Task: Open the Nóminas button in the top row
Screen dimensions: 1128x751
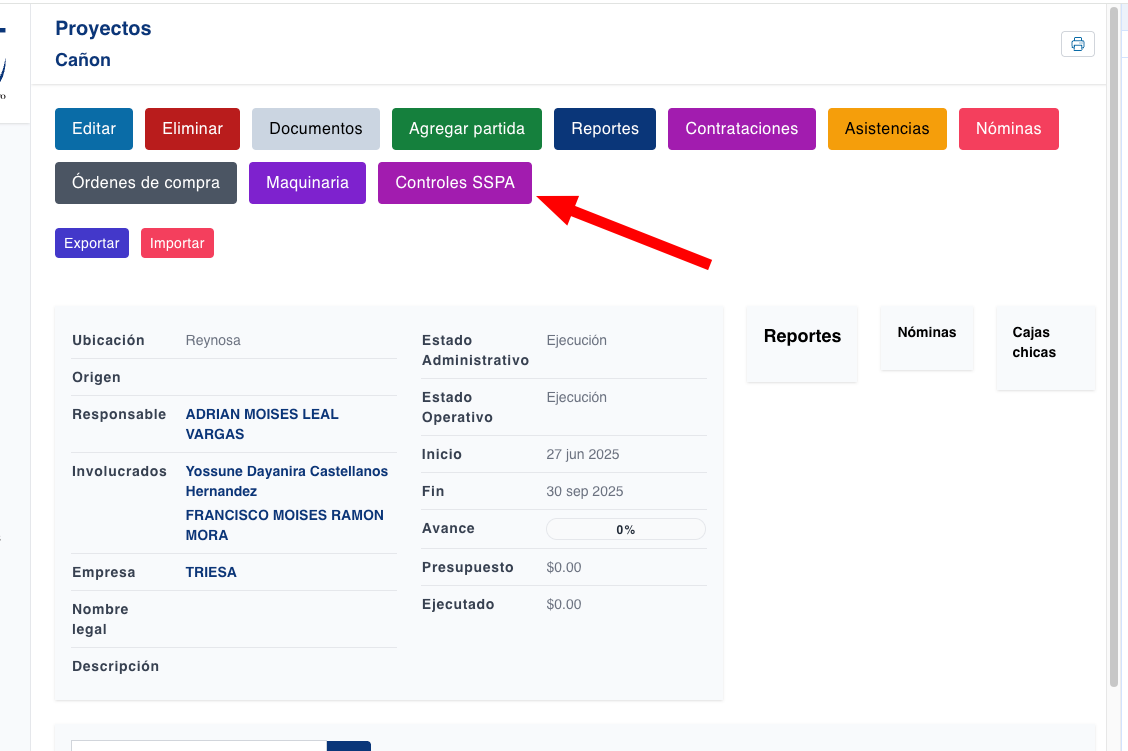Action: pyautogui.click(x=1008, y=128)
